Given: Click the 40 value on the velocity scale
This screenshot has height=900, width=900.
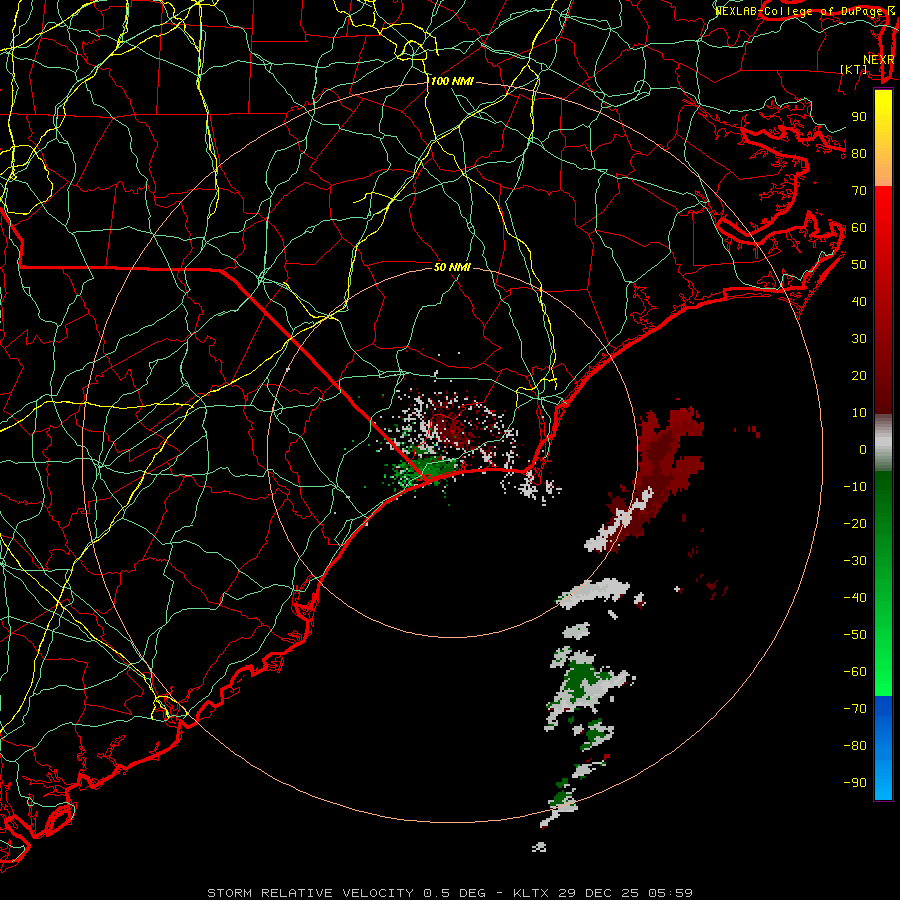Looking at the screenshot, I should click(859, 301).
